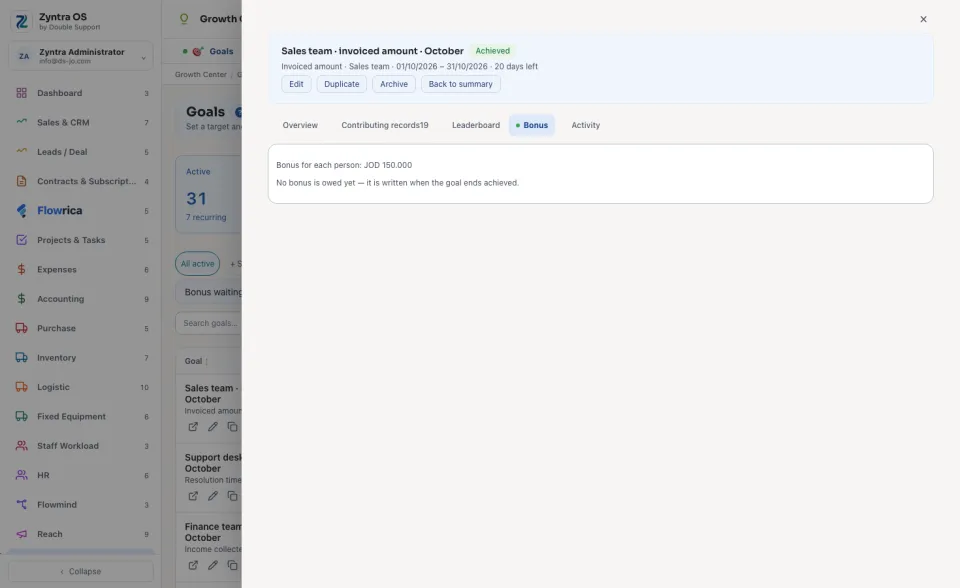The width and height of the screenshot is (960, 588).
Task: Open the Contributing records tab
Action: pos(384,125)
